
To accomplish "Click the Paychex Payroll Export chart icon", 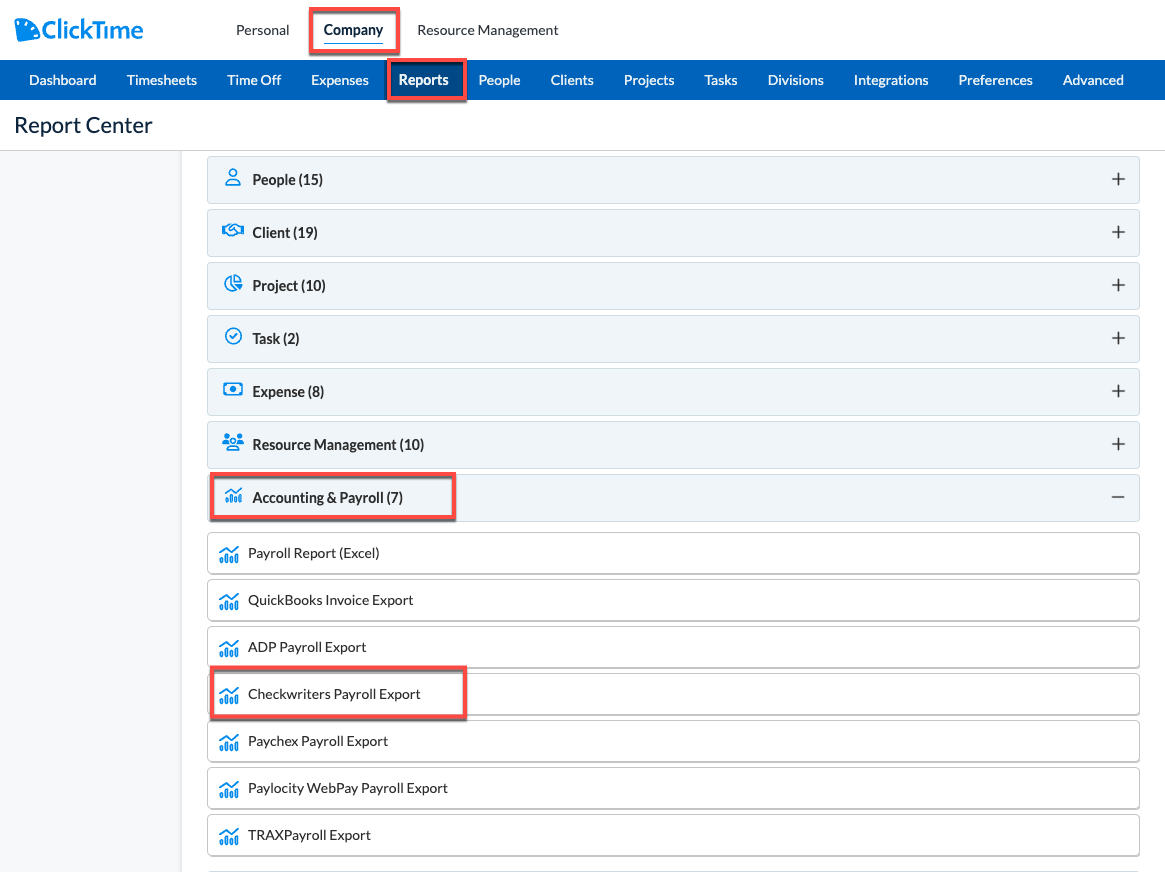I will pos(229,742).
